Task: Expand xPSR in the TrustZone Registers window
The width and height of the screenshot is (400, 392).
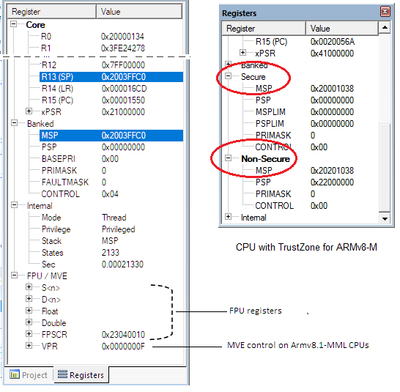Action: 243,53
